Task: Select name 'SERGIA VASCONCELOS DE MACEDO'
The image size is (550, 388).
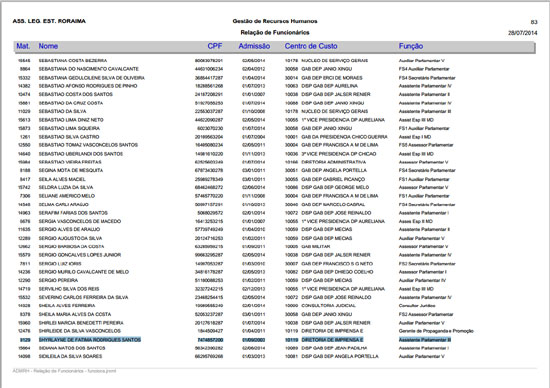Action: click(80, 221)
